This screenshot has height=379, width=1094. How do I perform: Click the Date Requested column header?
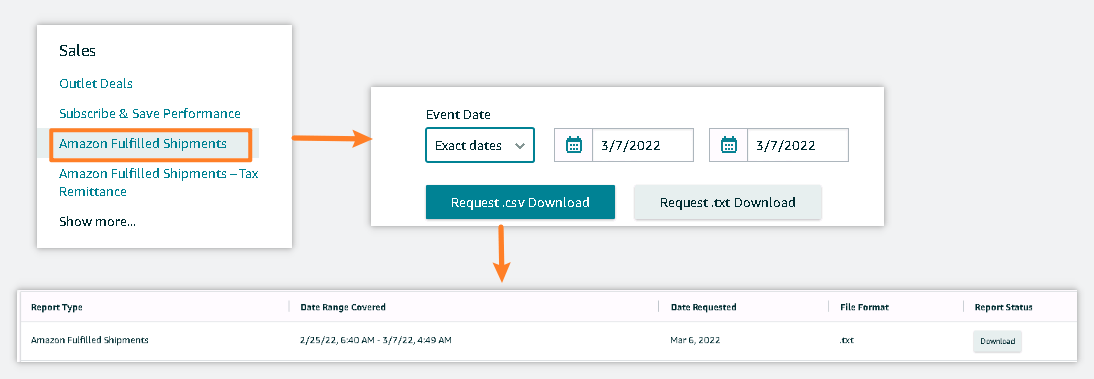tap(703, 307)
